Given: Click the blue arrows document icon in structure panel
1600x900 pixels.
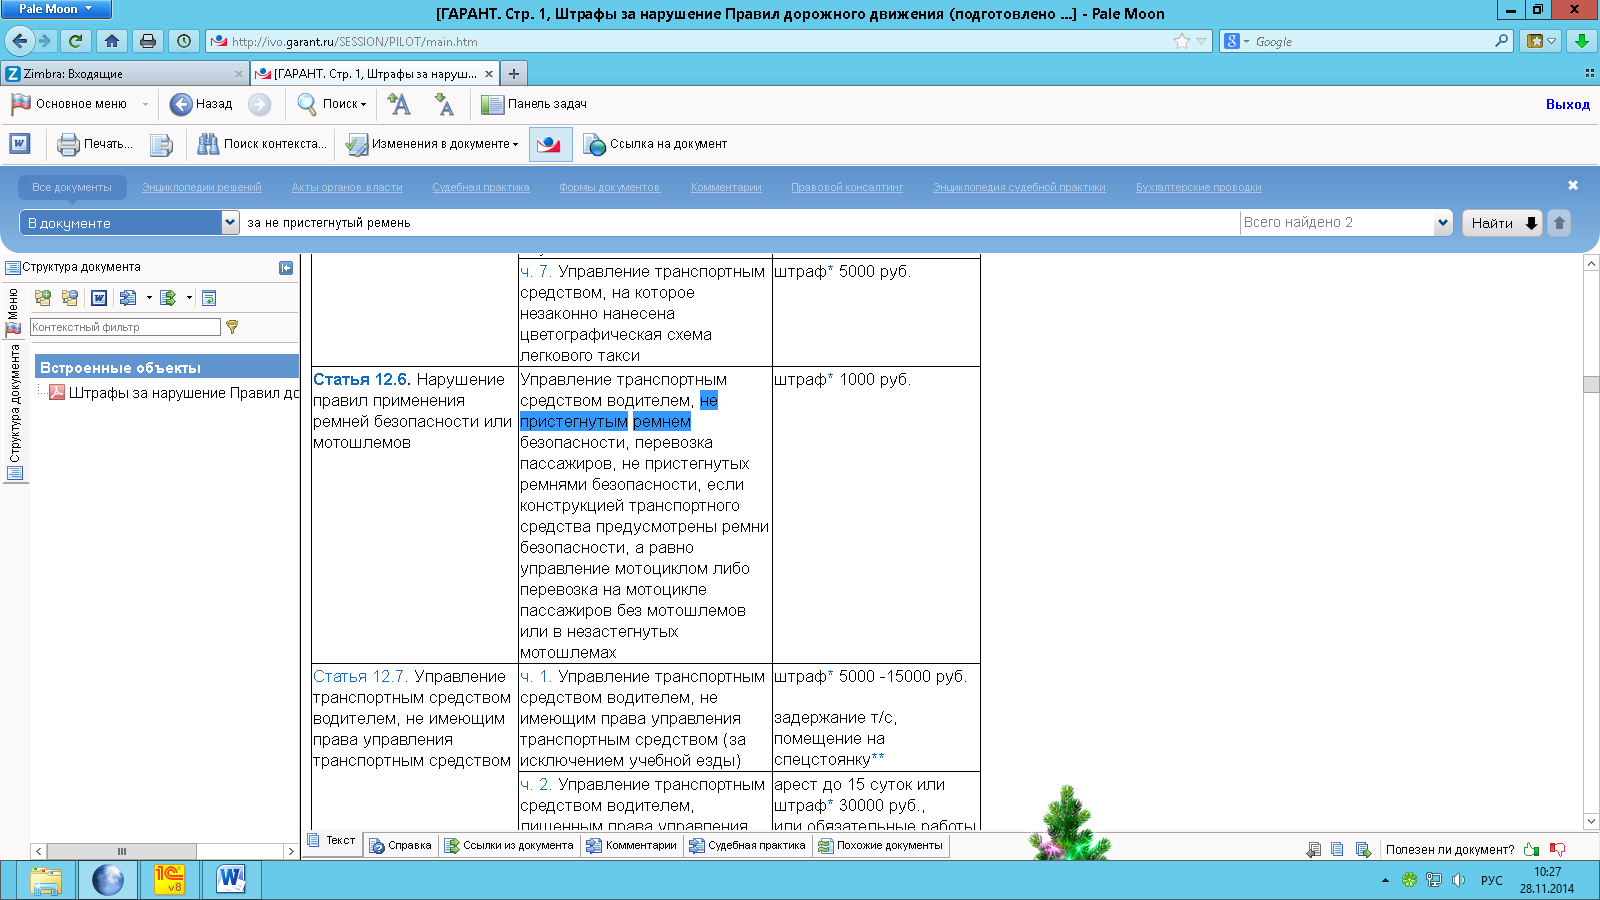Looking at the screenshot, I should click(128, 298).
